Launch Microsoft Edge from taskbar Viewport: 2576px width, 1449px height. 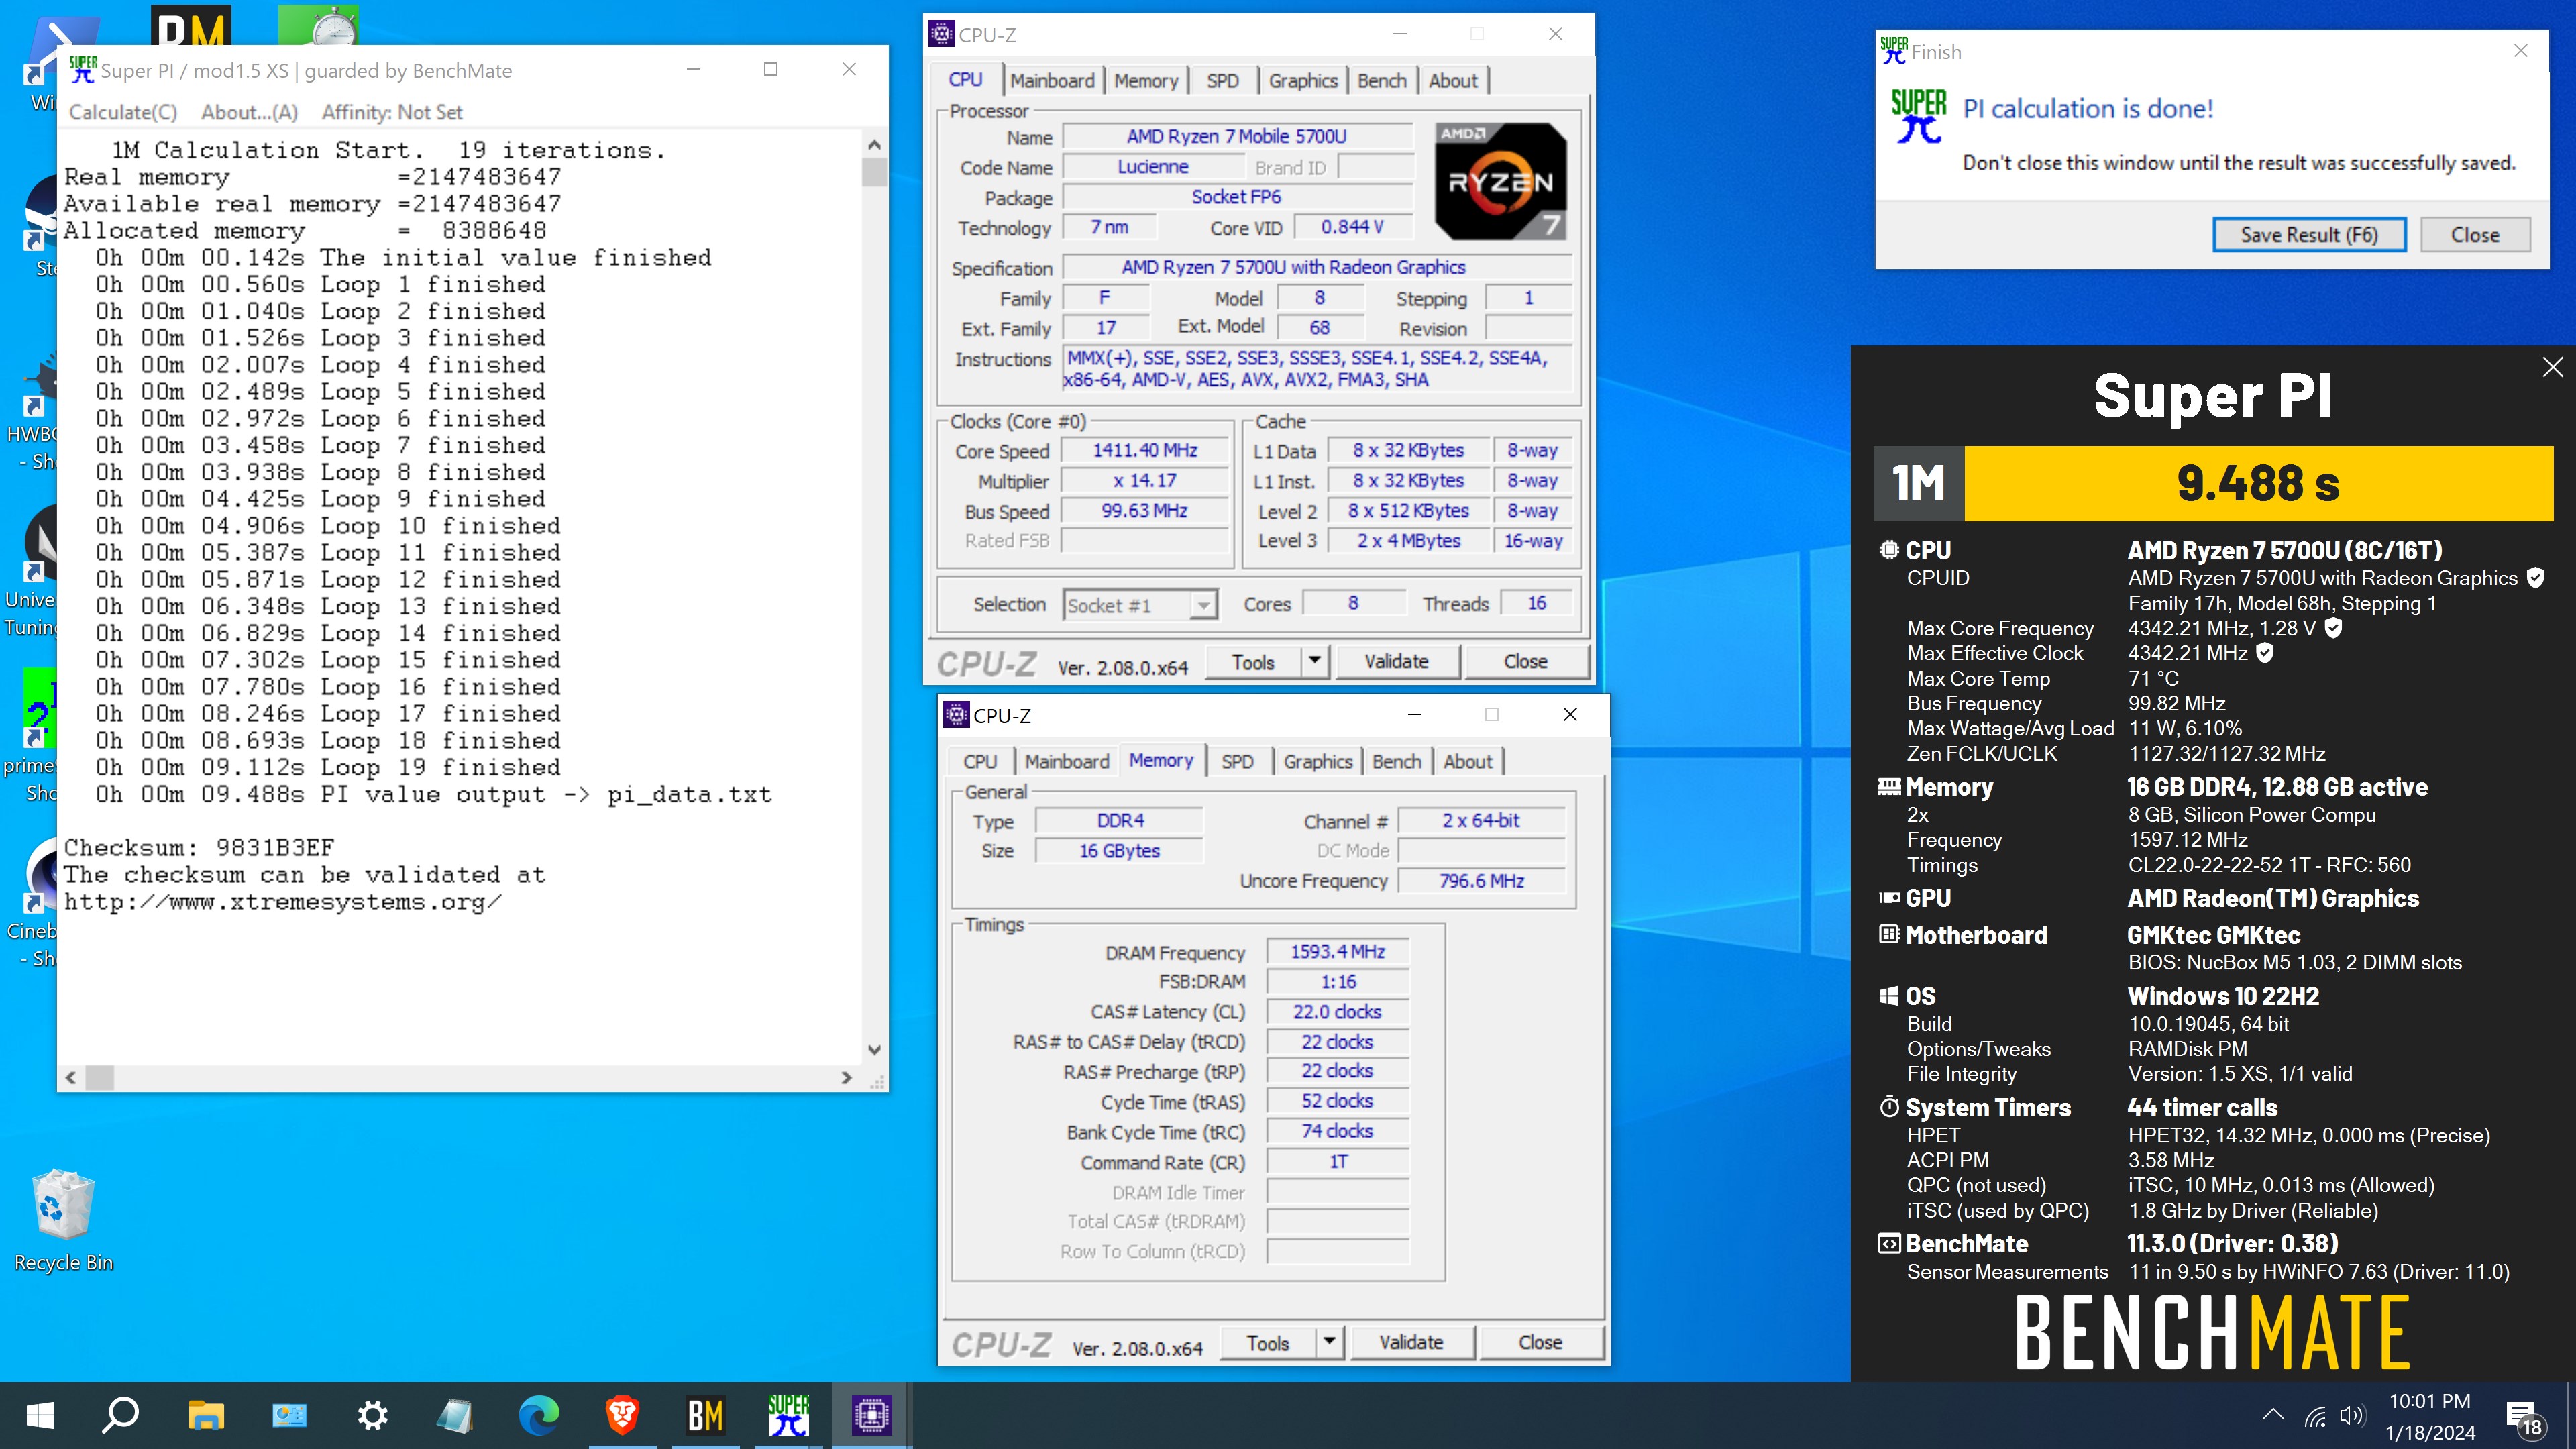(x=538, y=1415)
